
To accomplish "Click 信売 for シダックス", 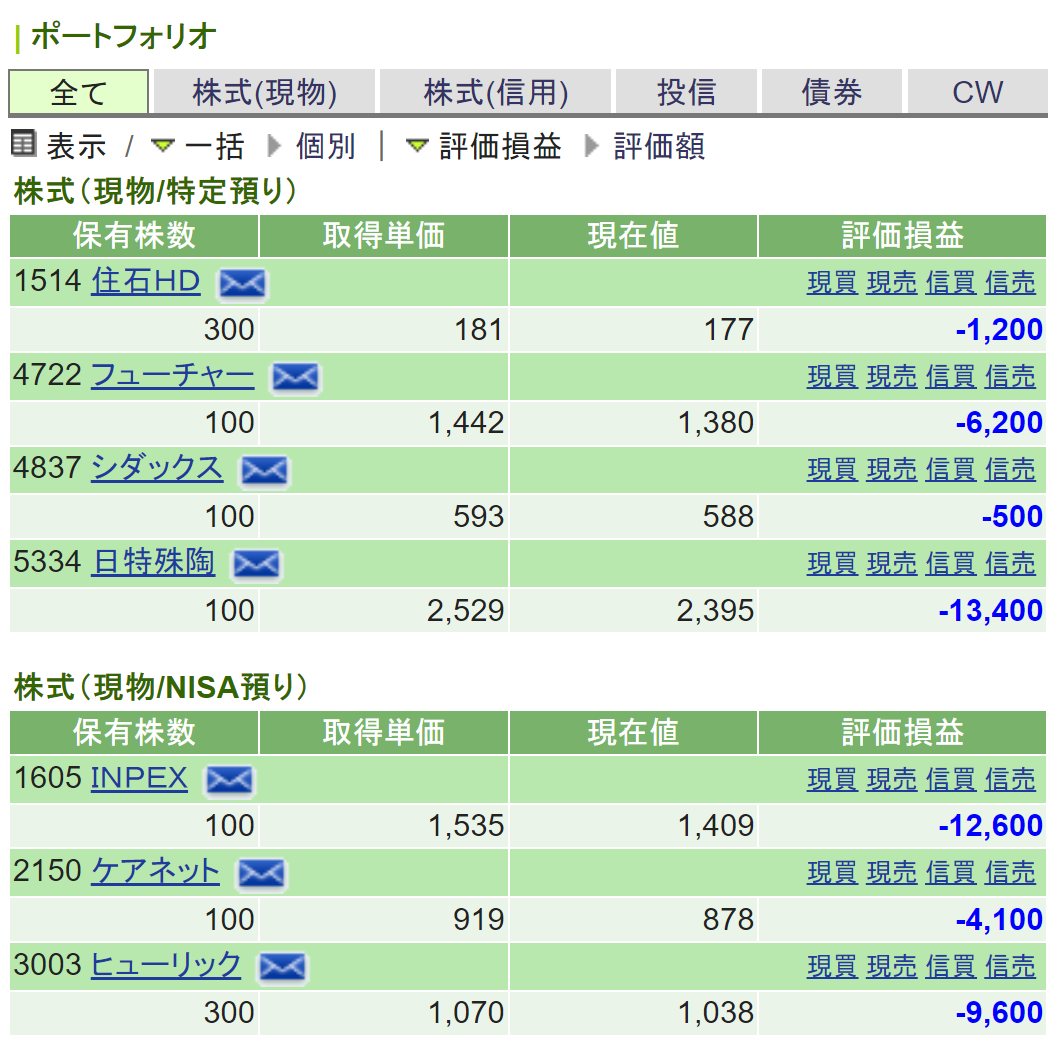I will (1010, 470).
